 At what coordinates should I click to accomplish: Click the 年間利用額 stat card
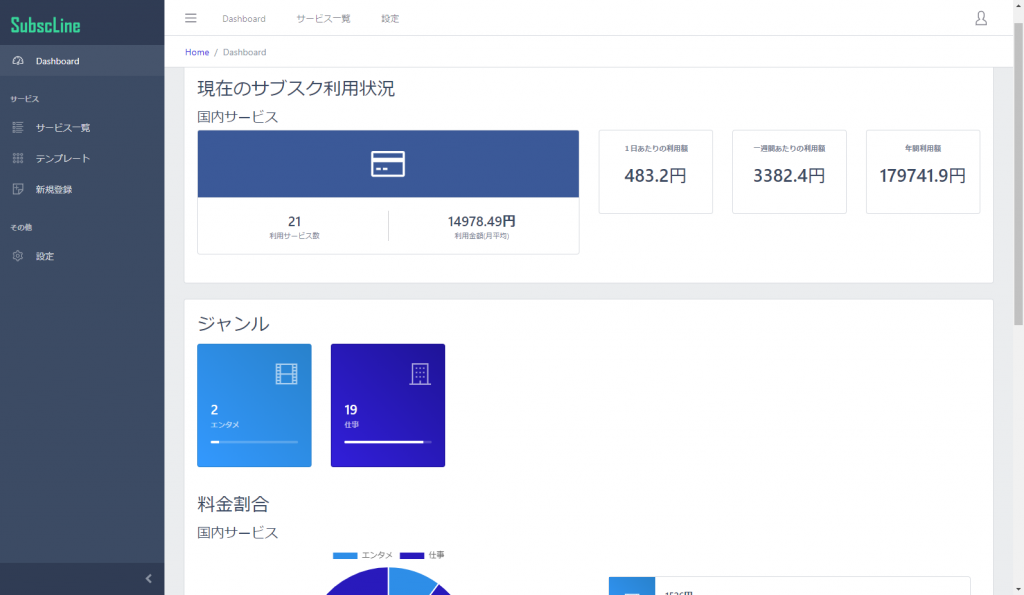(922, 171)
